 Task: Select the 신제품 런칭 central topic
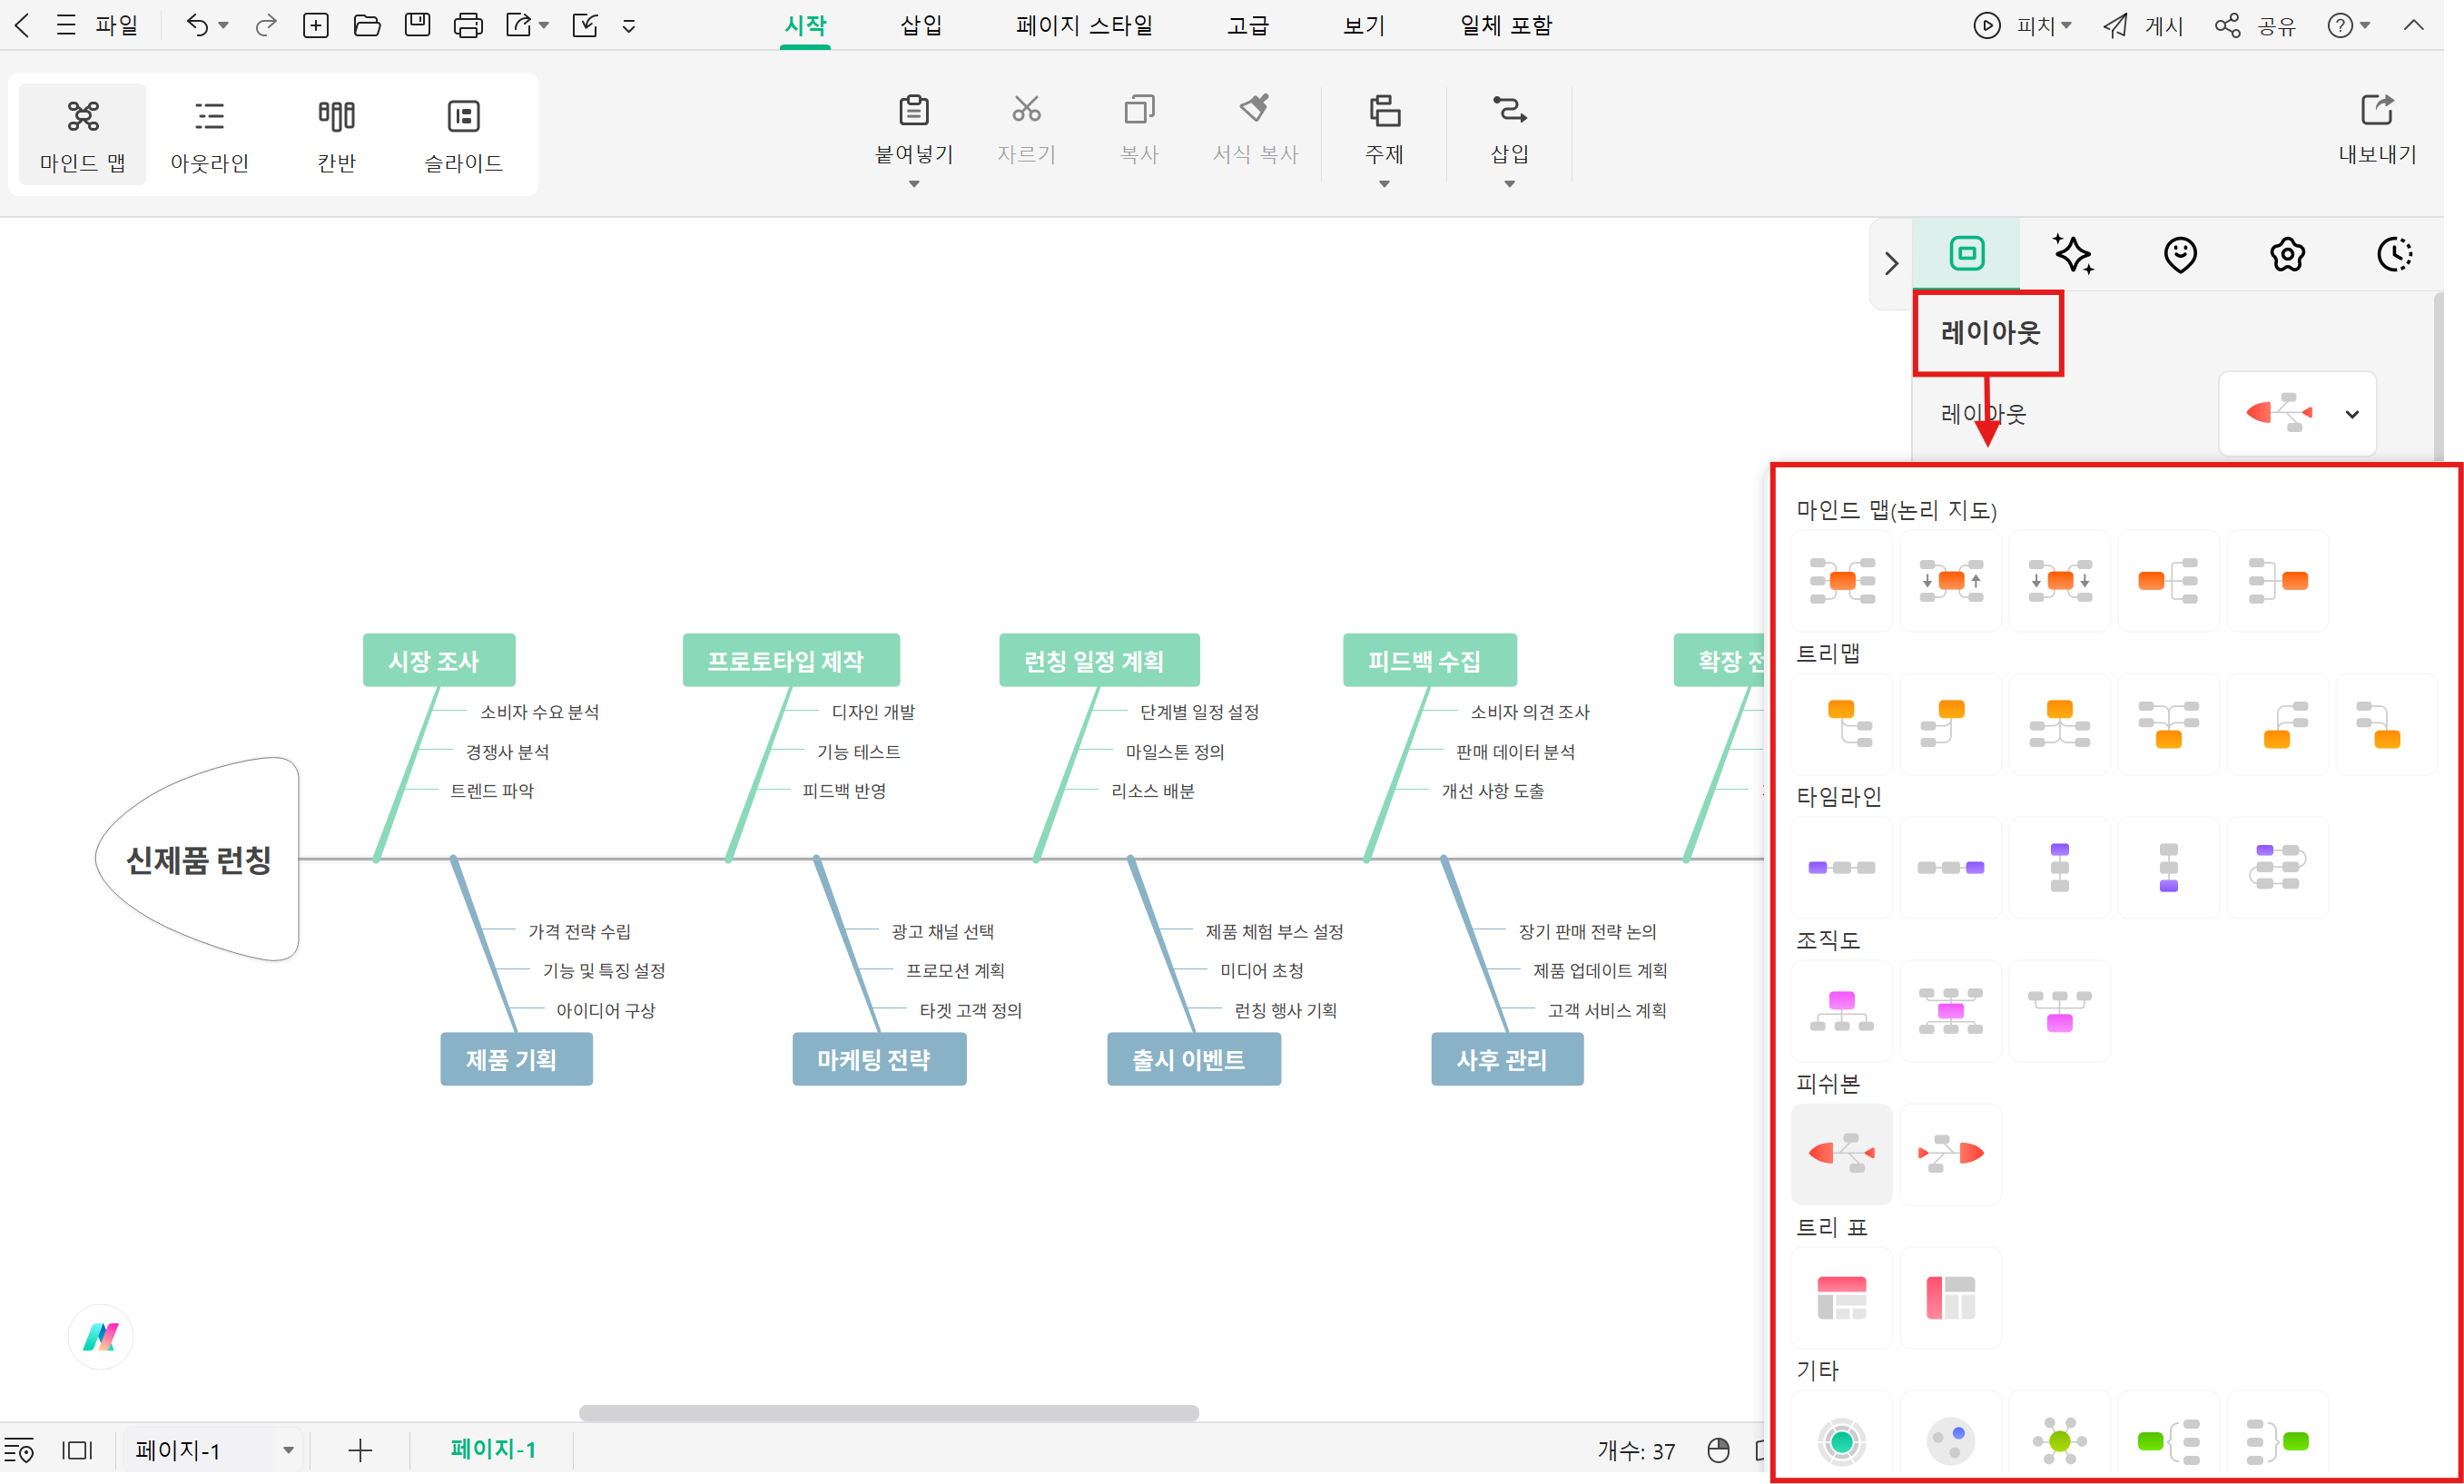click(x=198, y=860)
